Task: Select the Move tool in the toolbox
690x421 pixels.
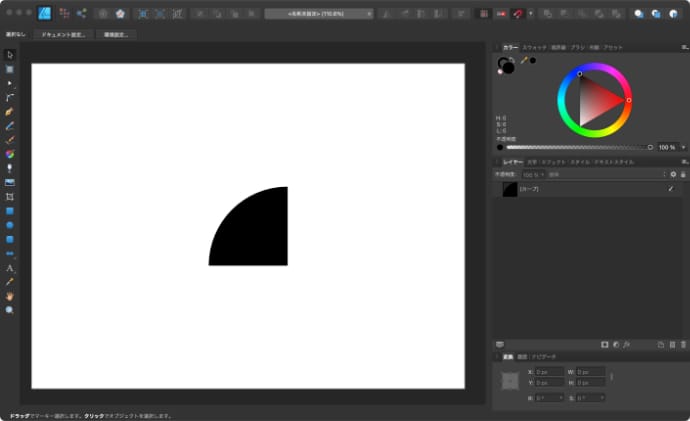Action: tap(10, 54)
